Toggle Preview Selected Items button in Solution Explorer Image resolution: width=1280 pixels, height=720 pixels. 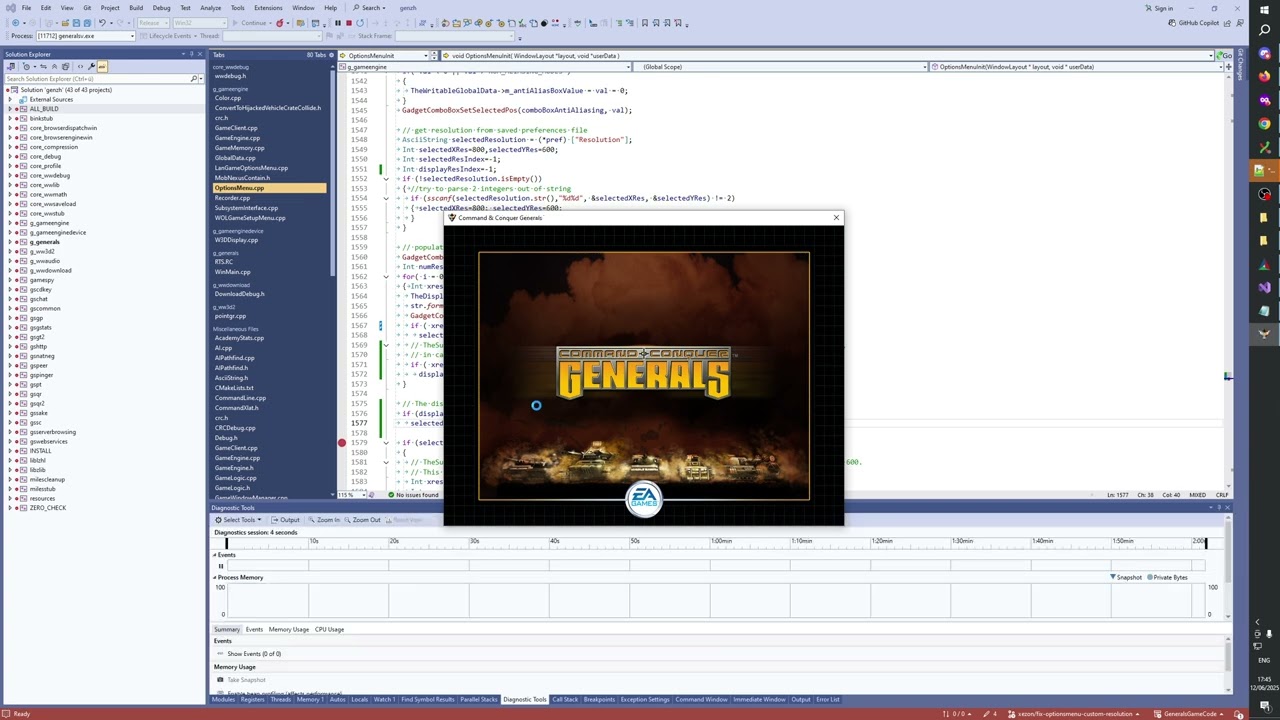(101, 66)
